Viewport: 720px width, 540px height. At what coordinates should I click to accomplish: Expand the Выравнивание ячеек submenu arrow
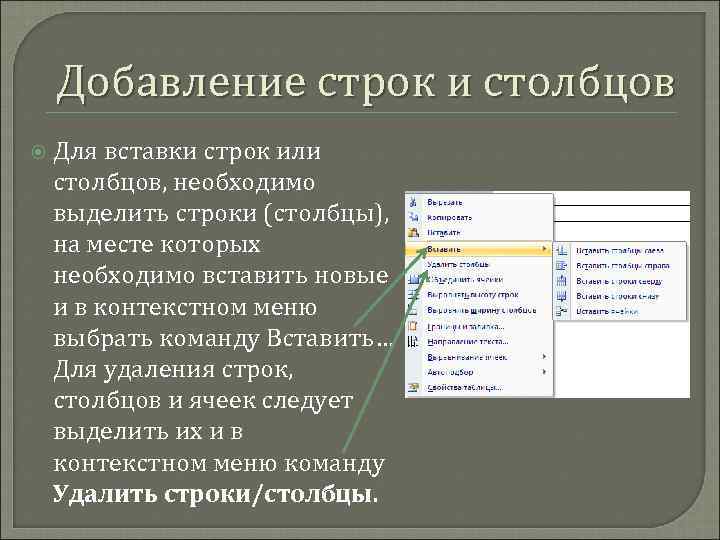pyautogui.click(x=545, y=356)
